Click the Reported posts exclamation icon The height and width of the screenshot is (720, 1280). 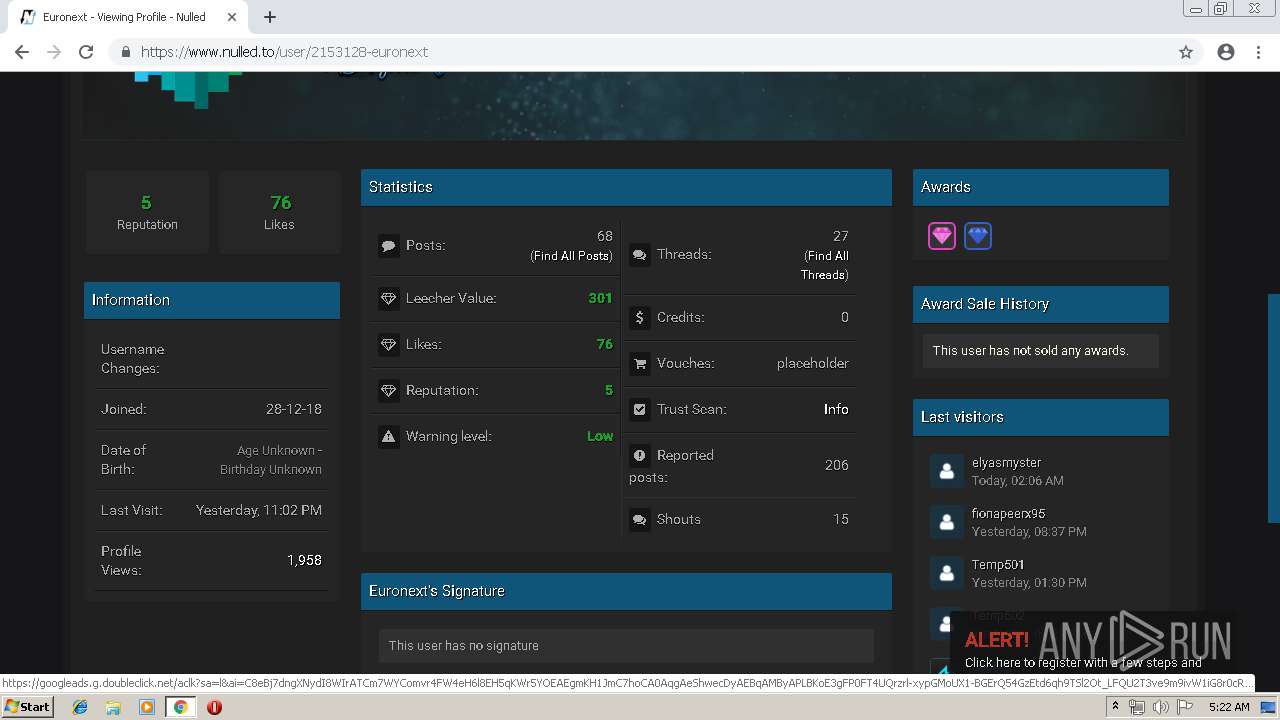click(639, 455)
